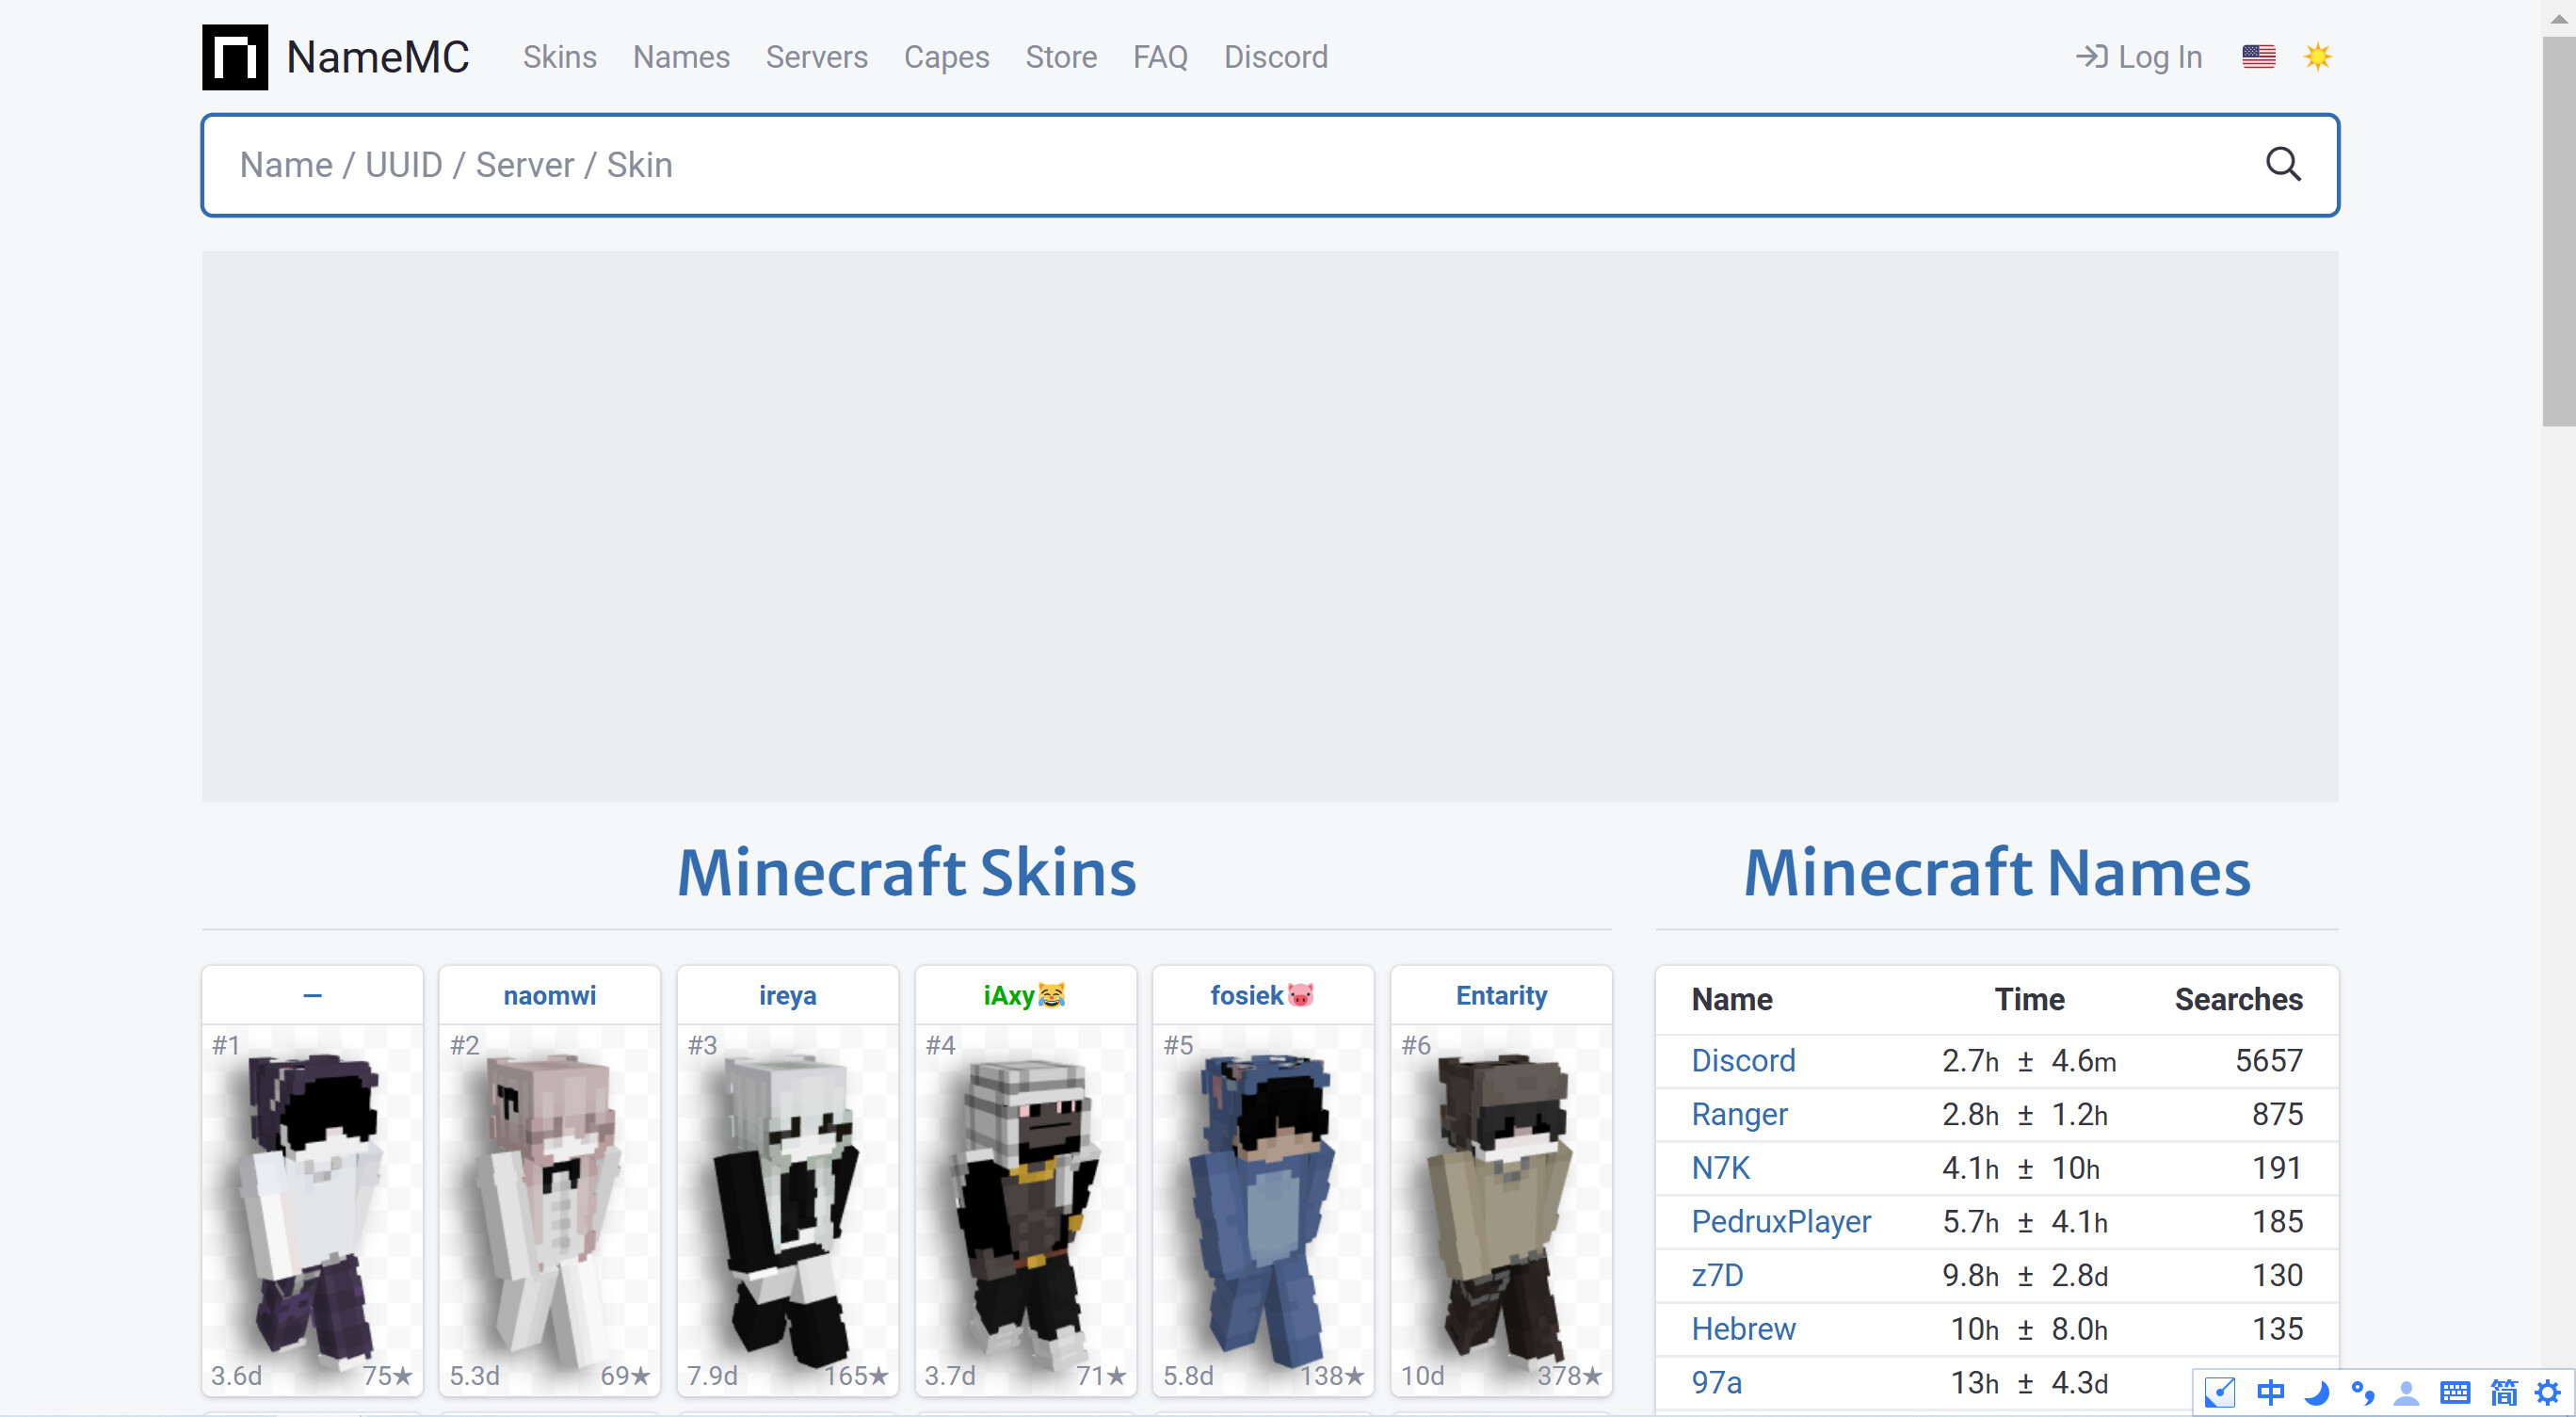Click the Name column header
2576x1417 pixels.
pos(1732,999)
